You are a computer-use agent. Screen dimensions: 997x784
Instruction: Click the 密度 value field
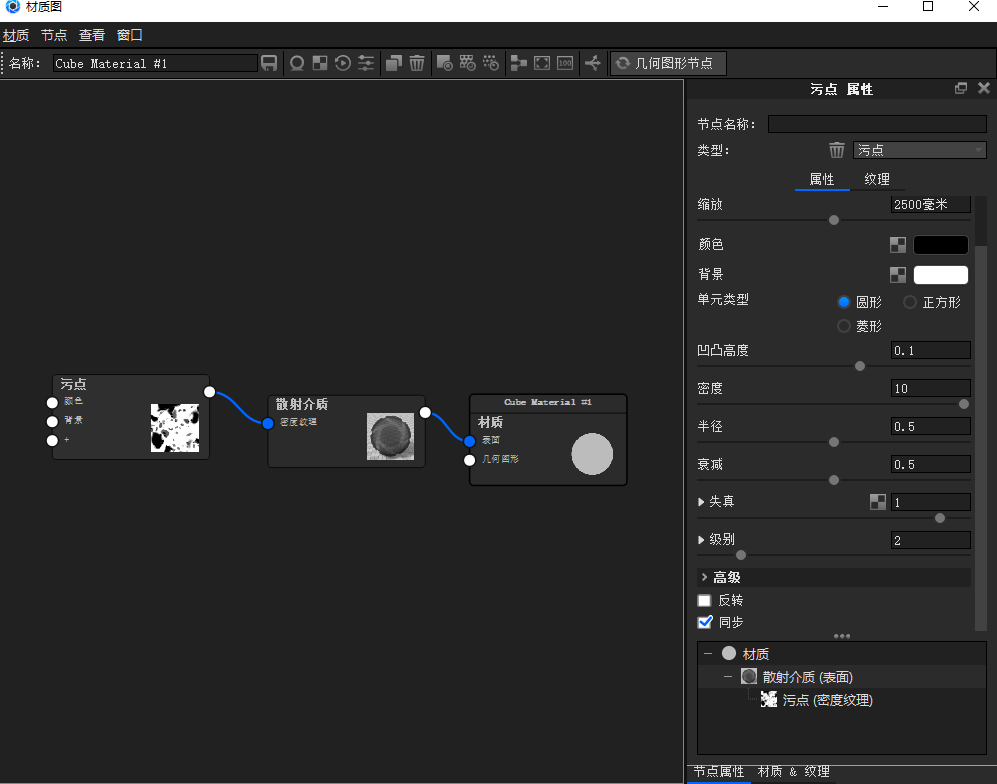click(x=930, y=389)
